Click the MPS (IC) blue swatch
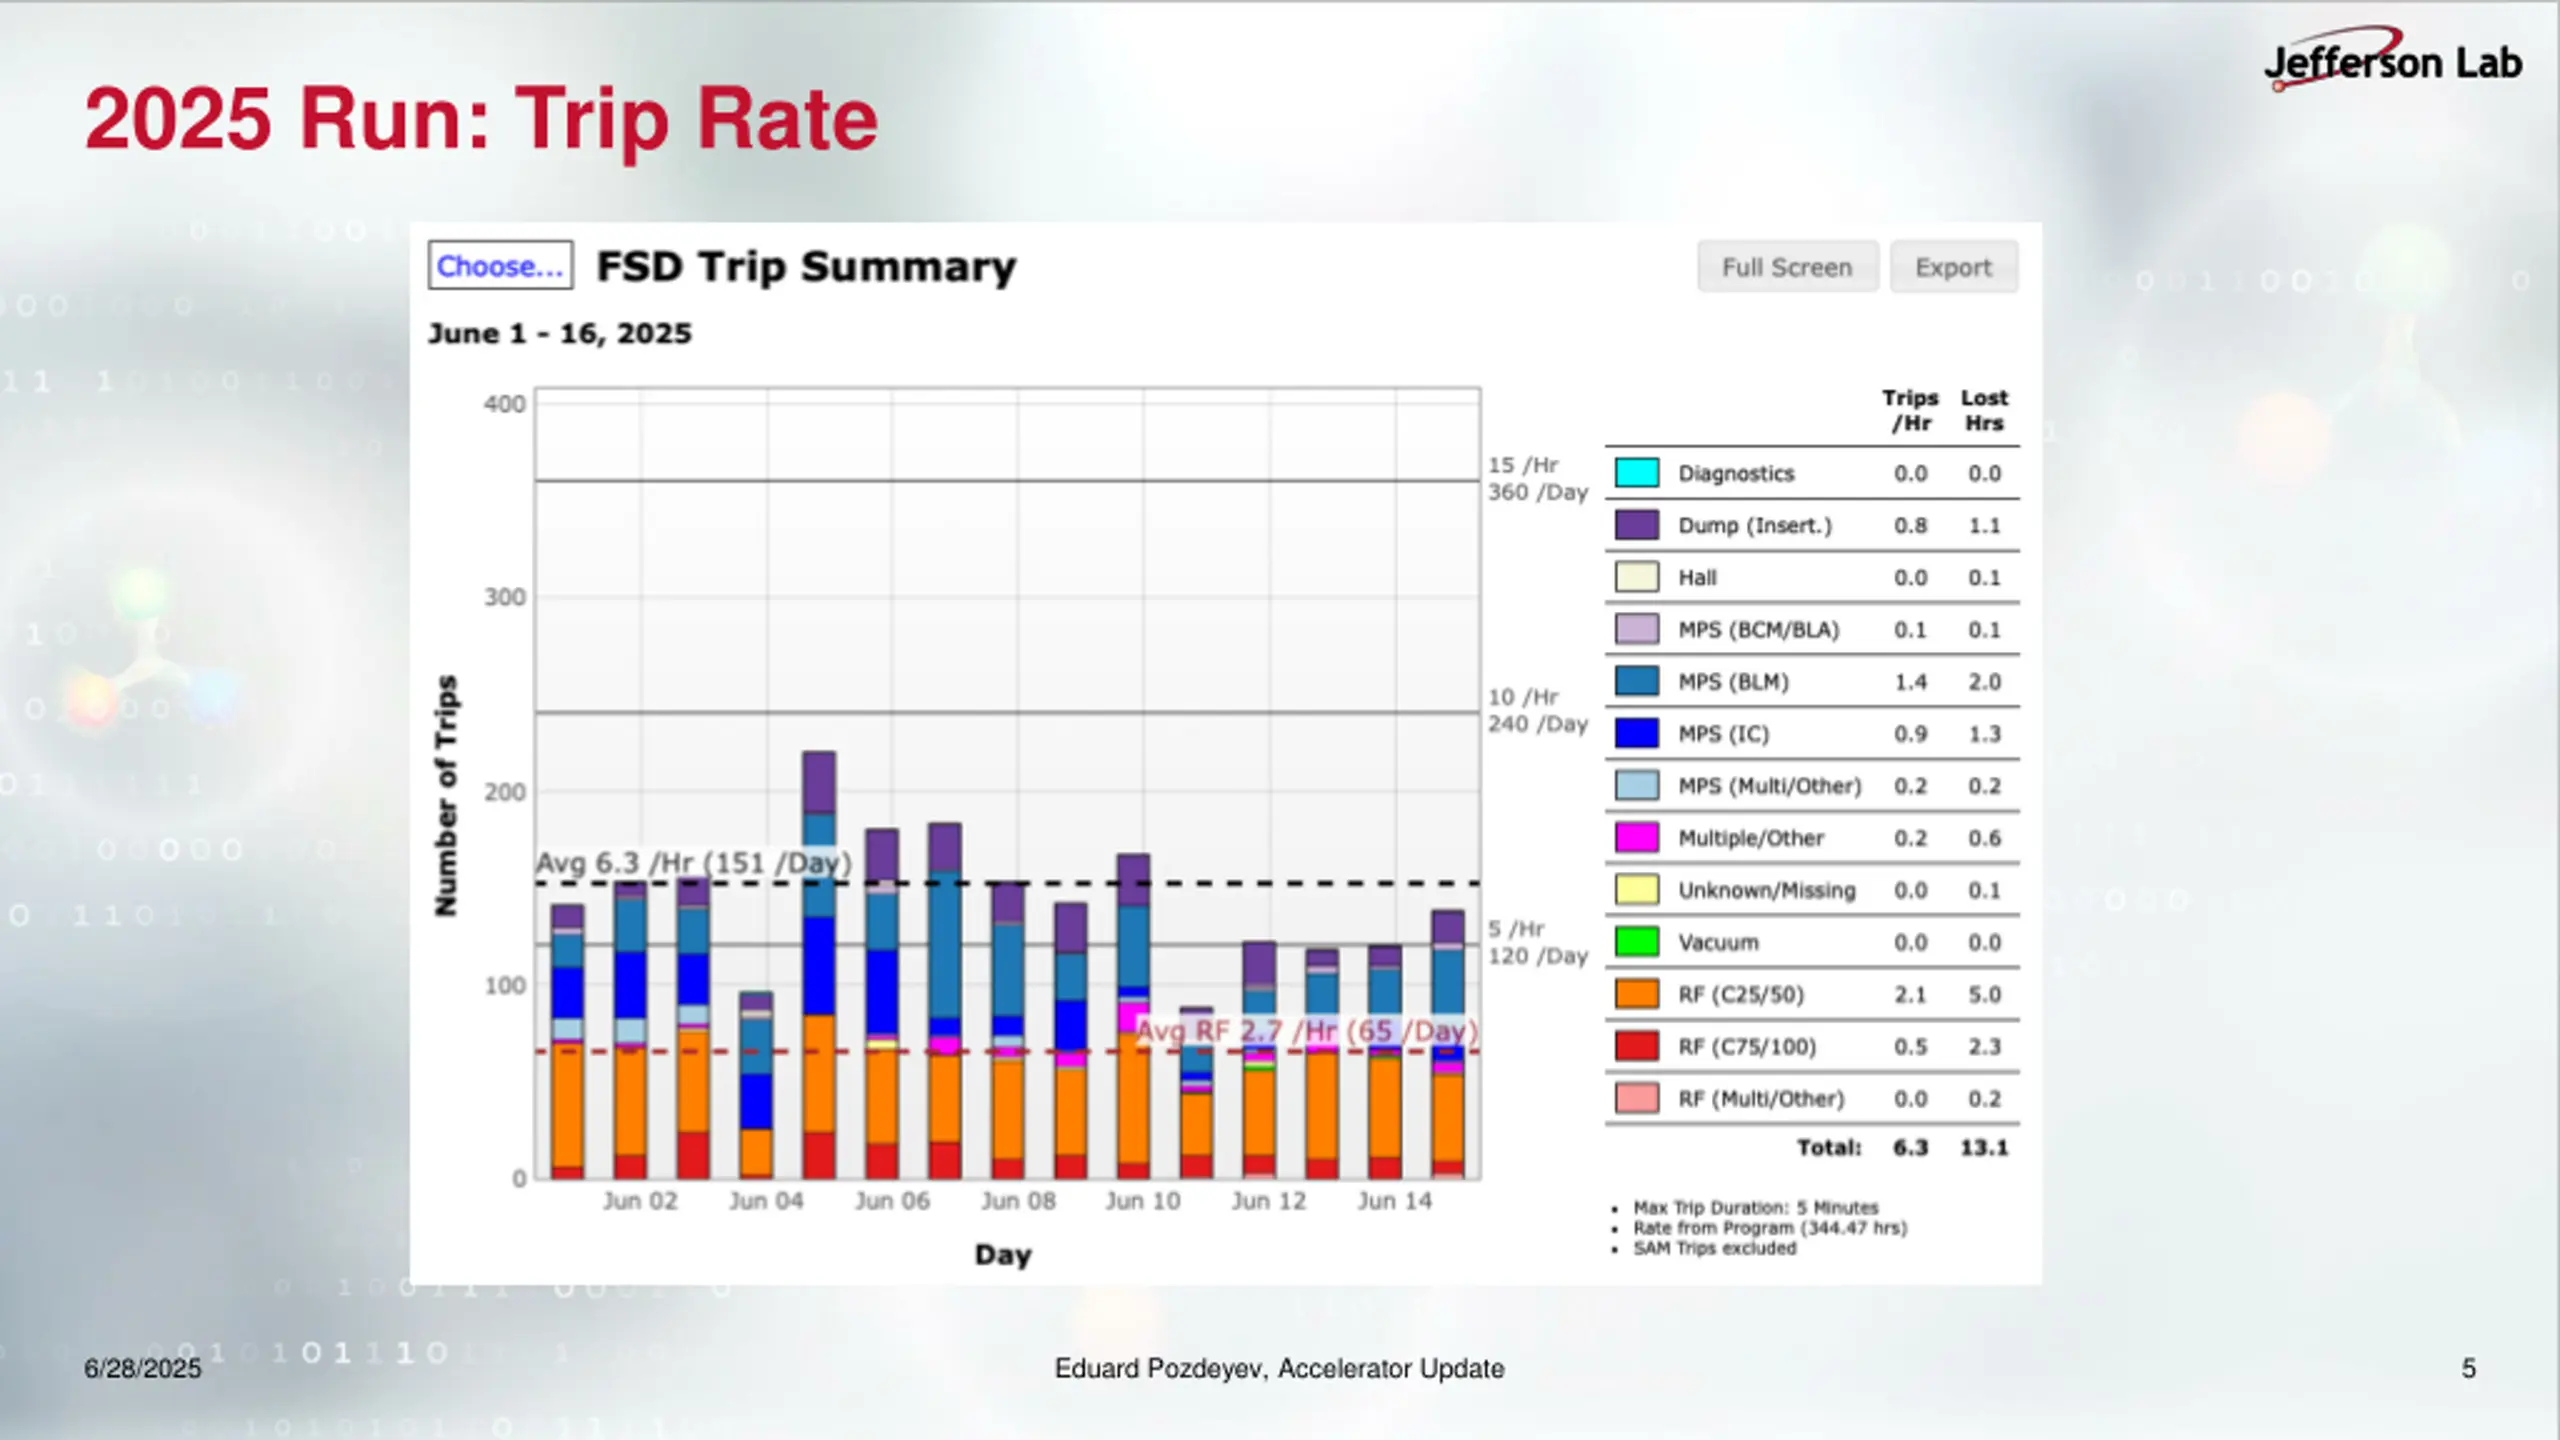This screenshot has width=2560, height=1440. click(x=1636, y=733)
